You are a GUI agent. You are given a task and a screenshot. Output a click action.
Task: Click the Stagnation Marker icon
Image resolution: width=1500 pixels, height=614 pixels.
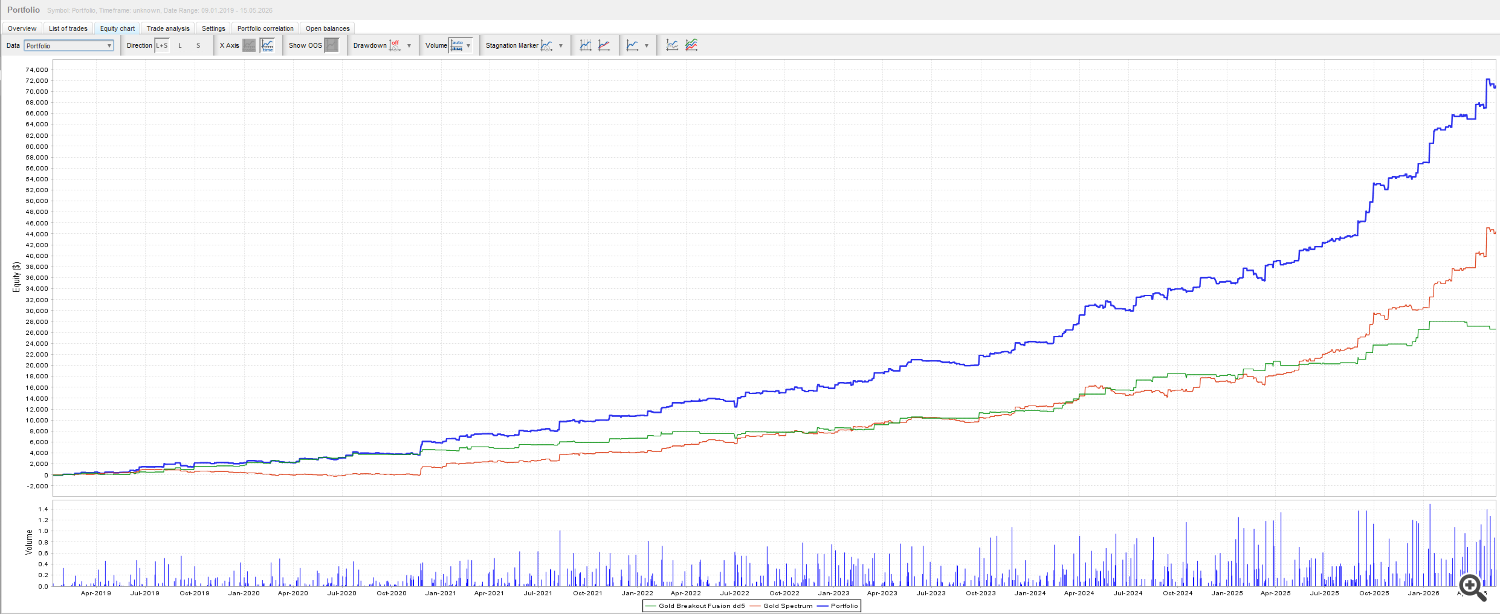(547, 45)
